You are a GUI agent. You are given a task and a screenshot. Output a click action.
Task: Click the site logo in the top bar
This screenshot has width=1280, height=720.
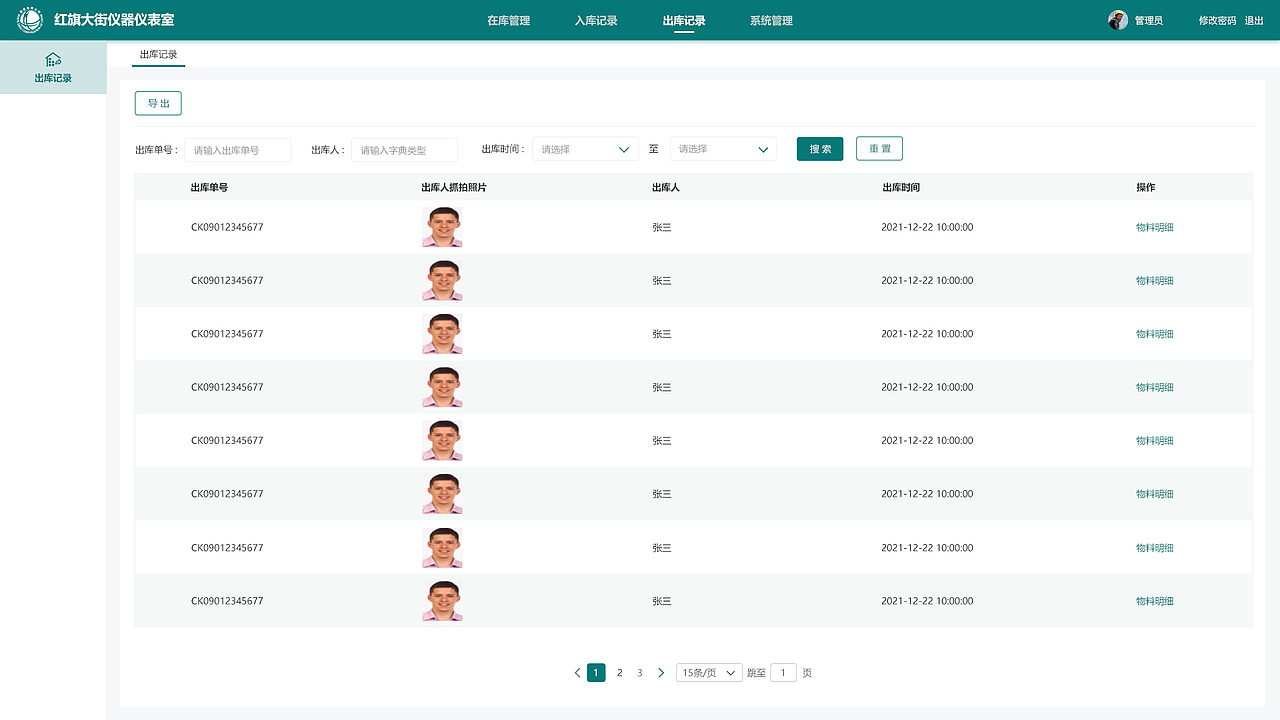pos(29,19)
